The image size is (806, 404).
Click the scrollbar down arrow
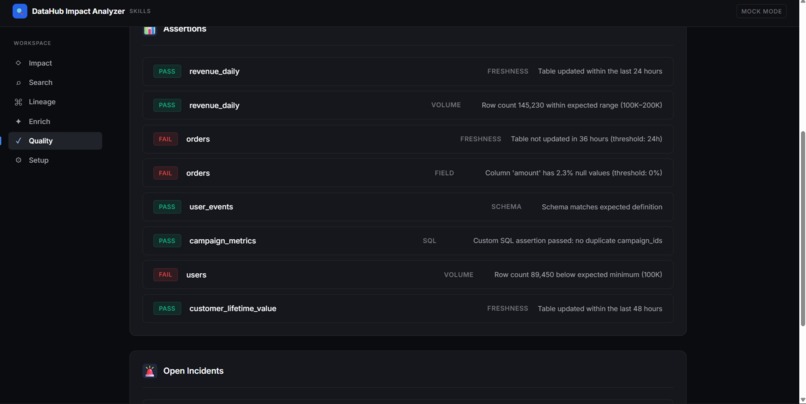(x=802, y=400)
